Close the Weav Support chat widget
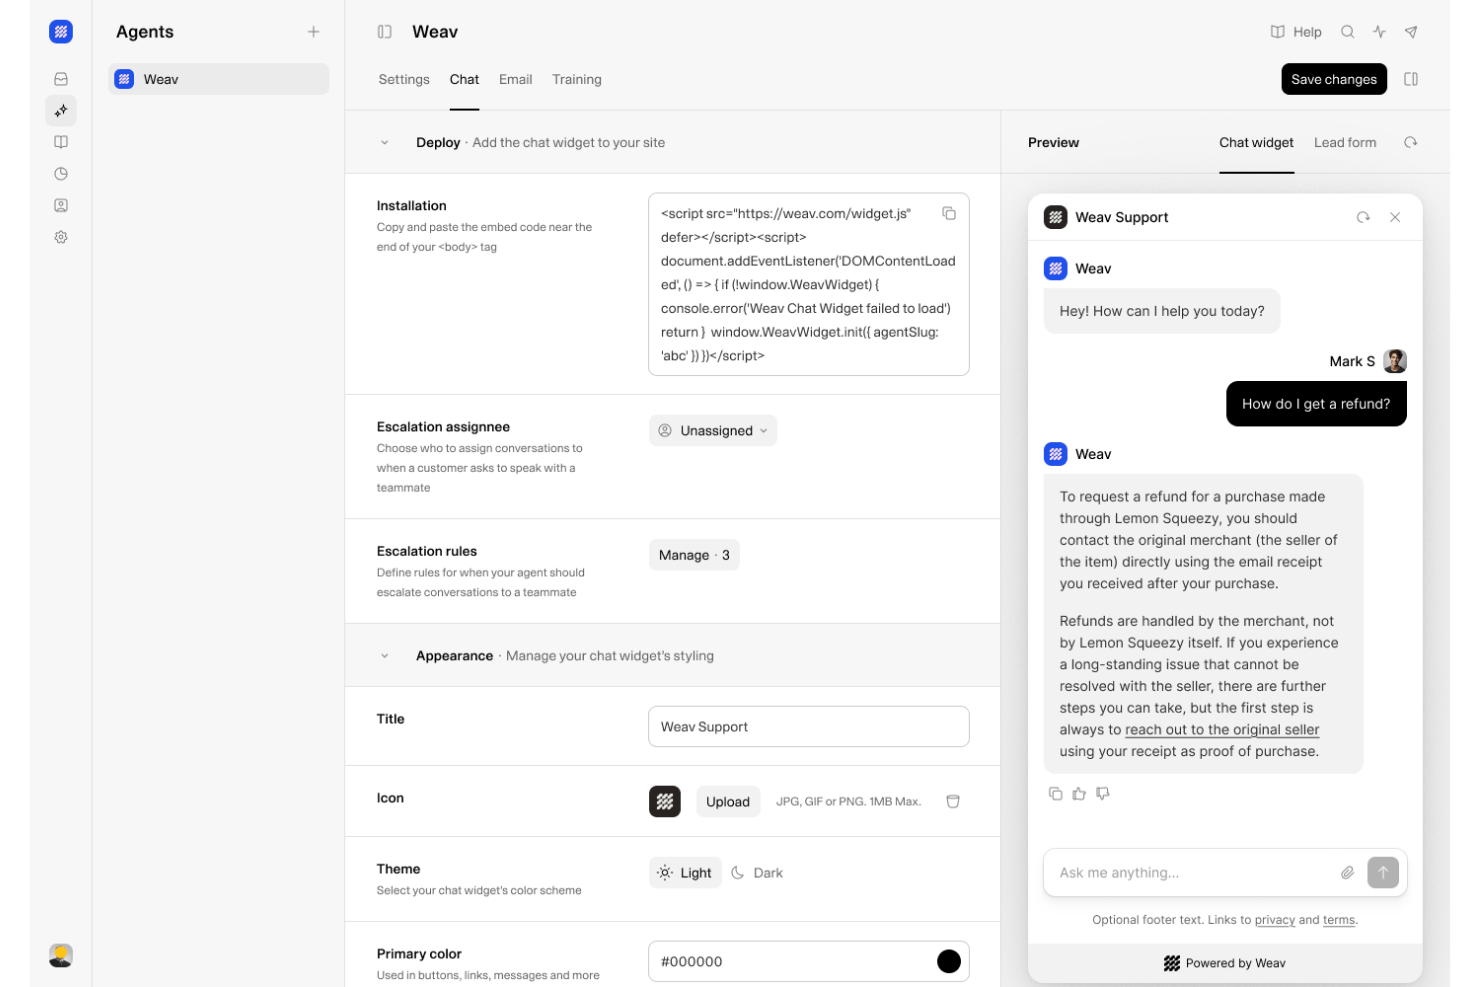 coord(1395,217)
